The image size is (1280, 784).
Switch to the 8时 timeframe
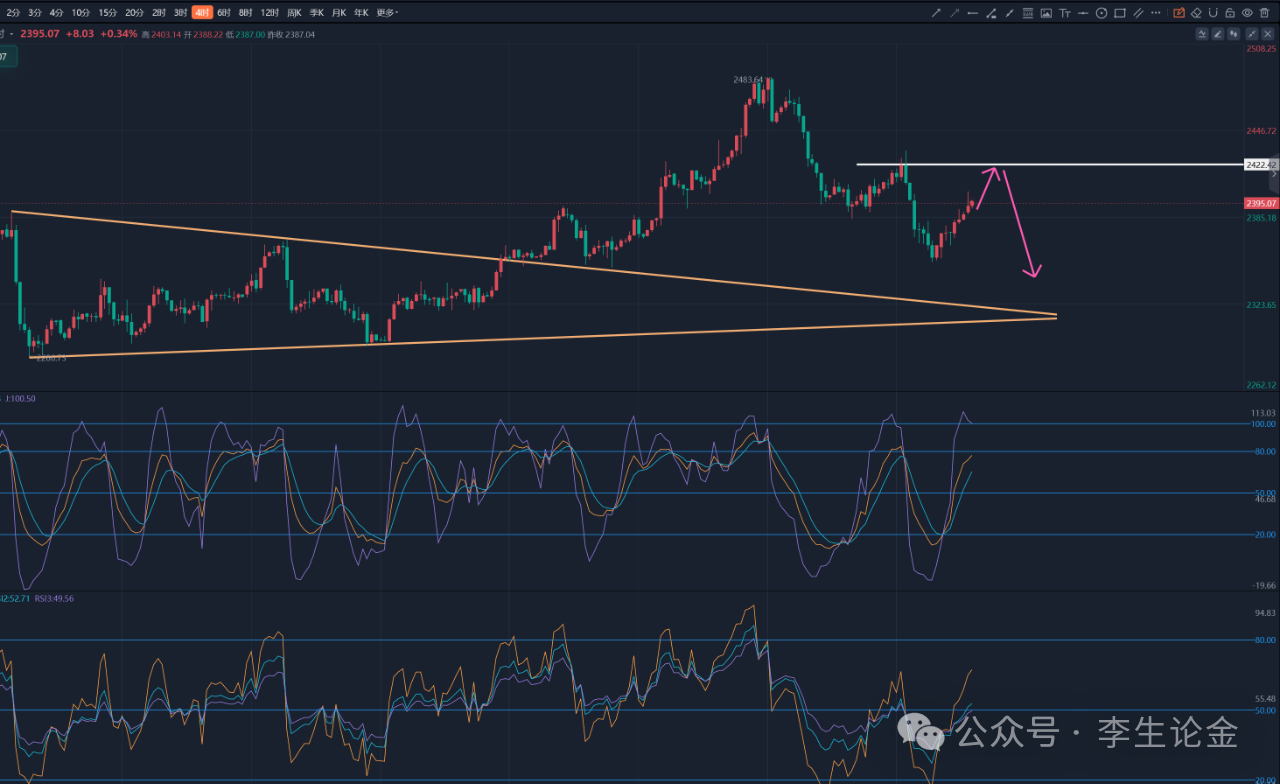tap(246, 13)
